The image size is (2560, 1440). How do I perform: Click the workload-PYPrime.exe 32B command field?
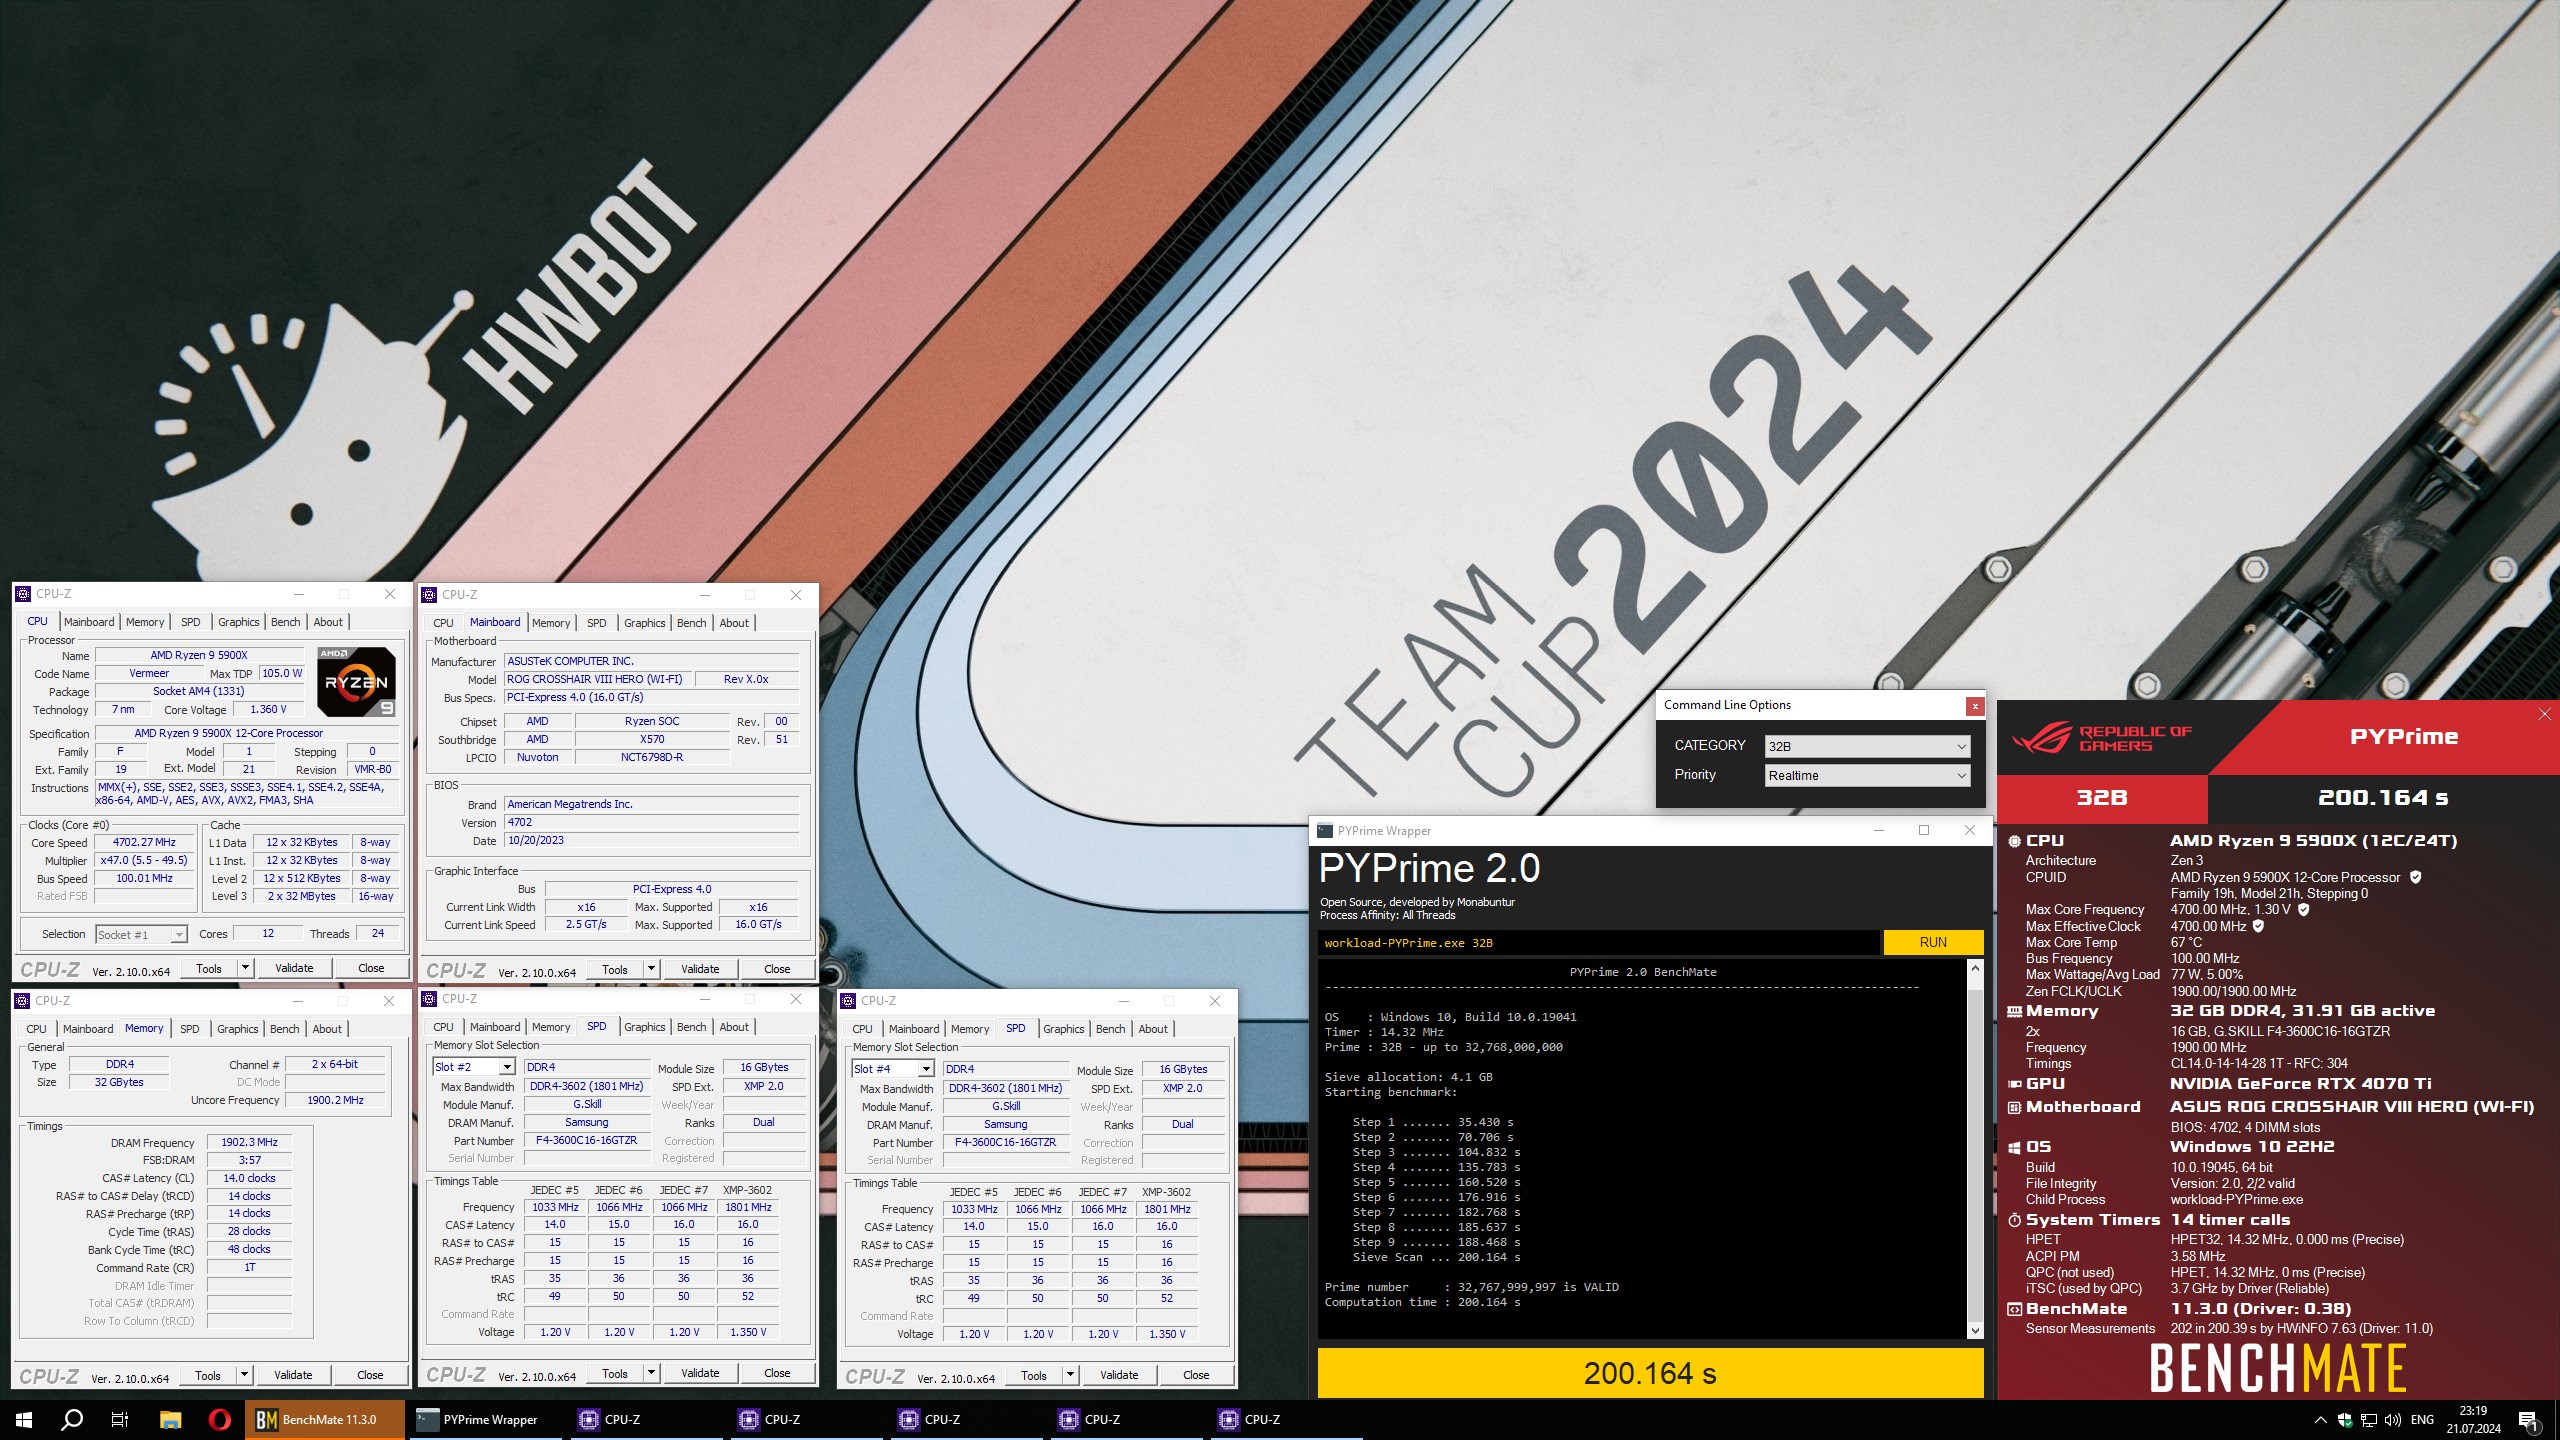tap(1599, 942)
